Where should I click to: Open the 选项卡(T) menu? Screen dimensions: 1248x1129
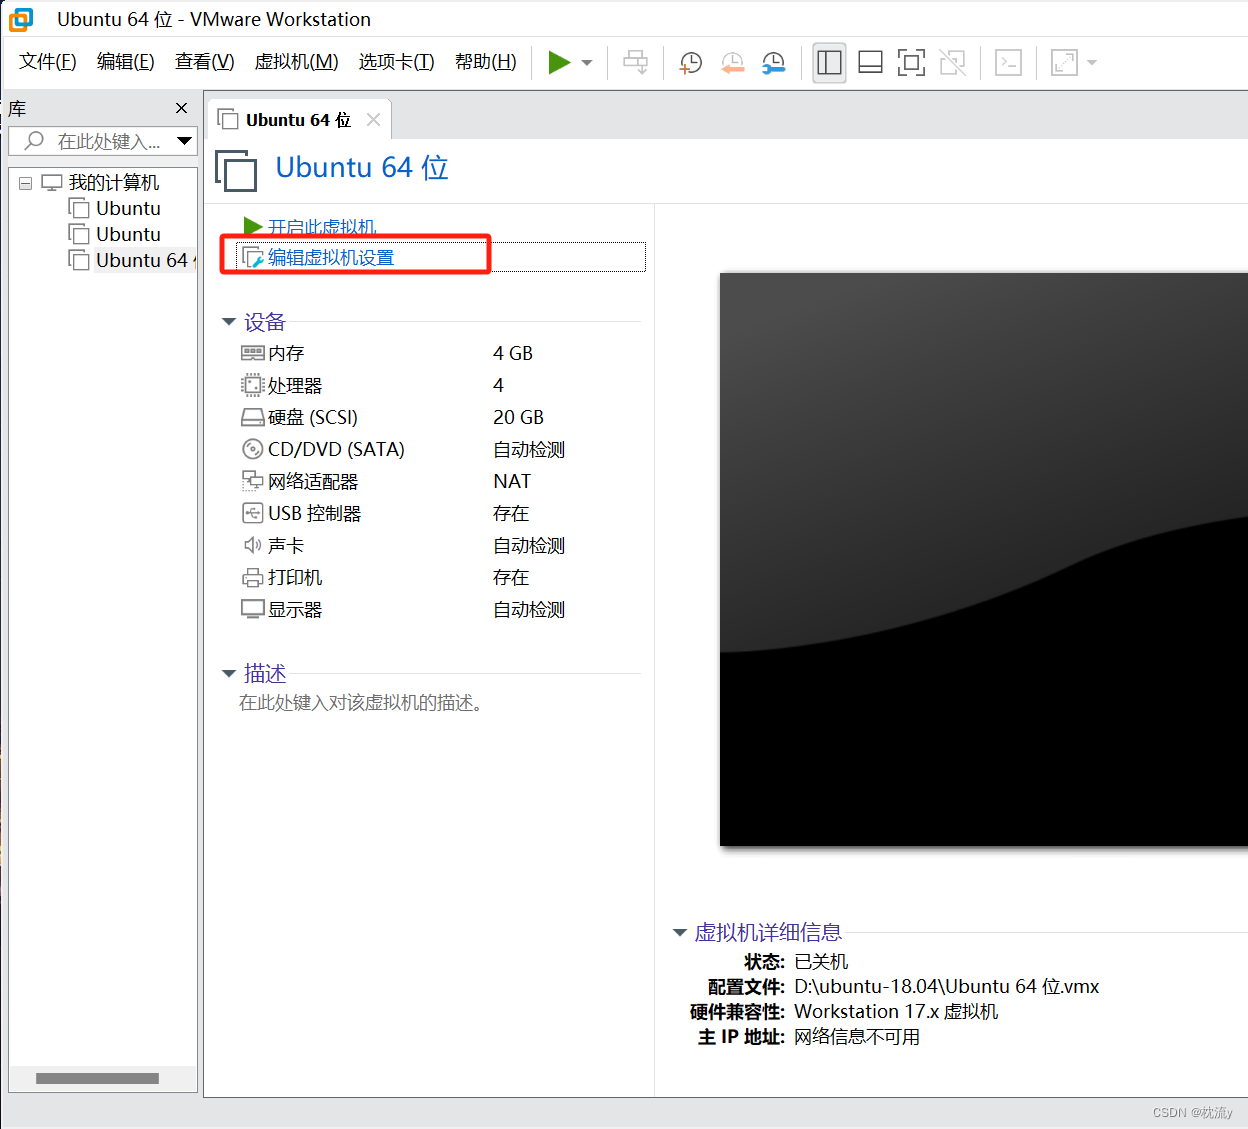click(x=396, y=62)
